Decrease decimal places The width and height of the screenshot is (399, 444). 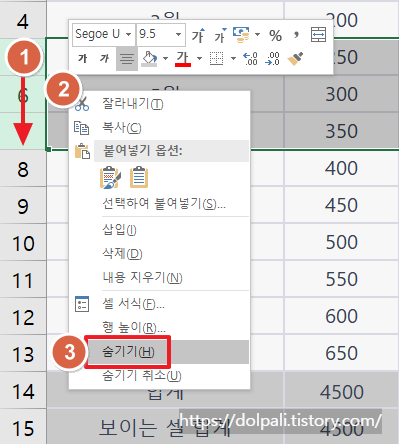pos(272,59)
